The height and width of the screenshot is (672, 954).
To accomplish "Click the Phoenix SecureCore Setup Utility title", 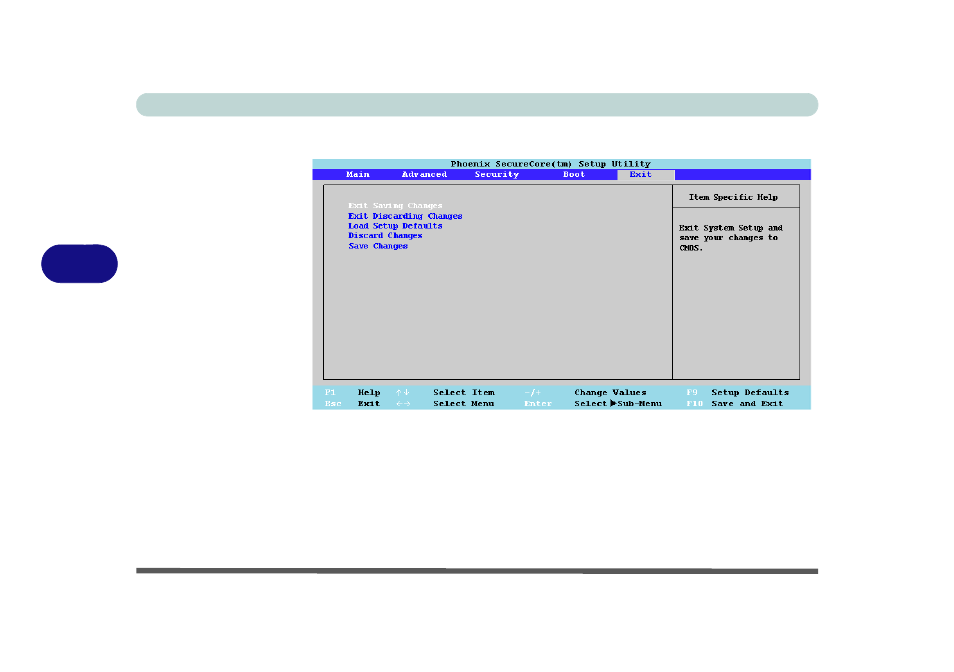I will click(551, 164).
